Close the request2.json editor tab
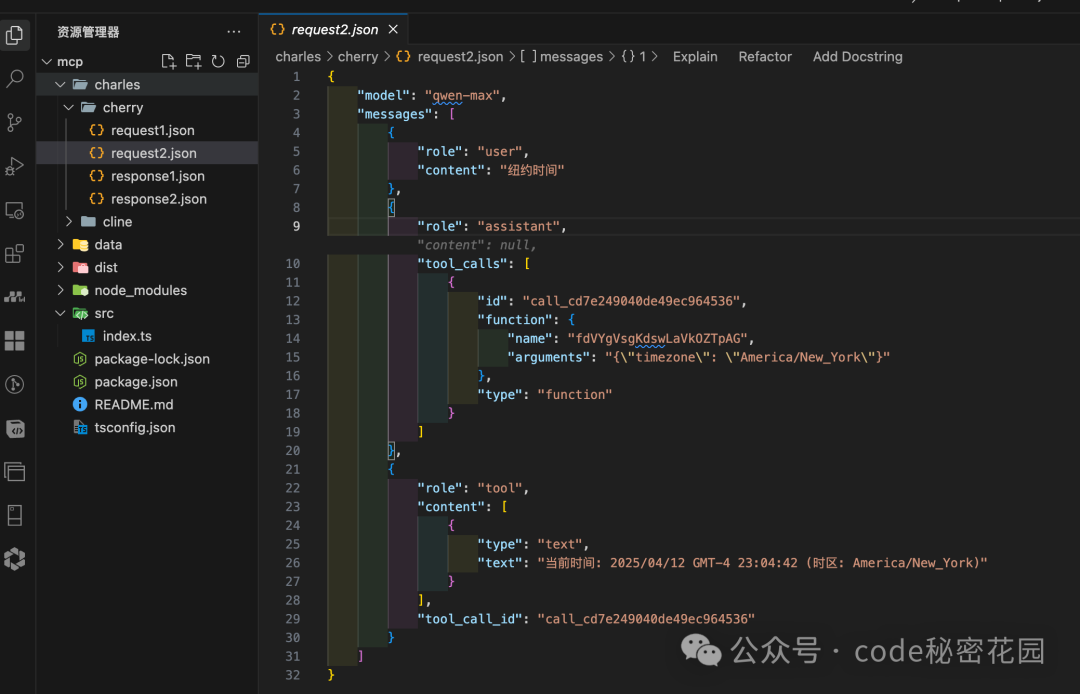This screenshot has width=1080, height=694. coord(393,29)
